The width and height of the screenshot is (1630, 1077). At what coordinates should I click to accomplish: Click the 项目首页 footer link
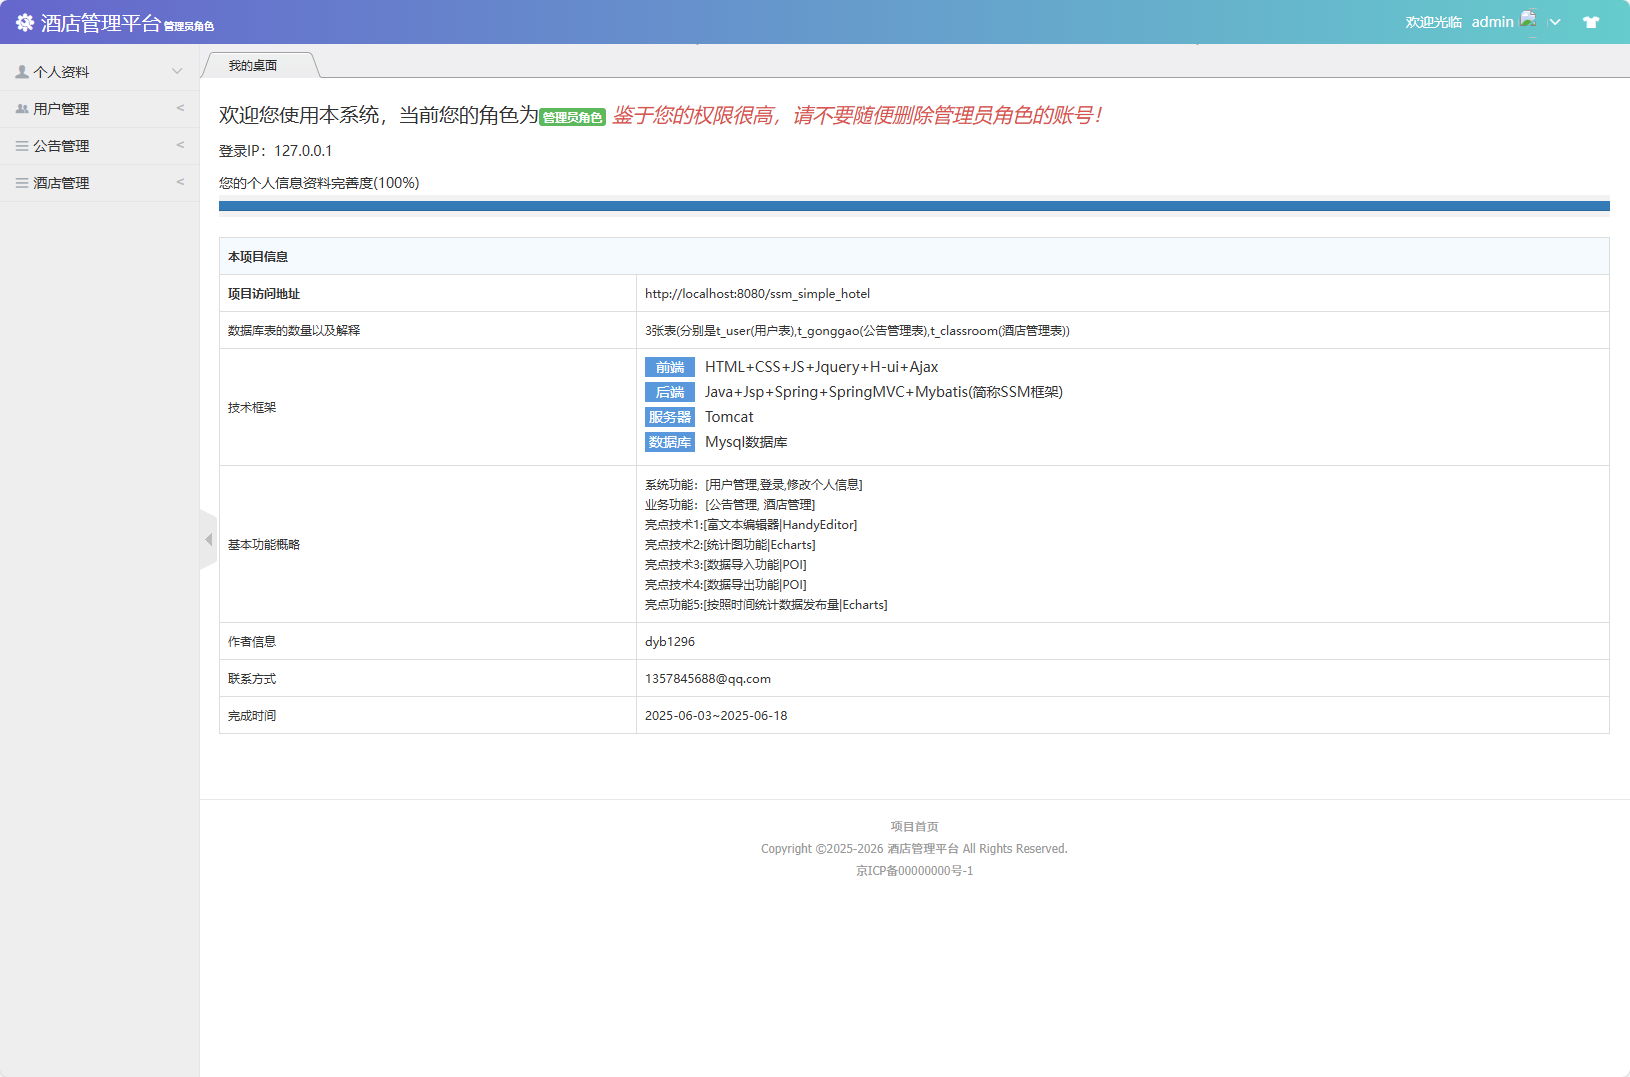(913, 826)
